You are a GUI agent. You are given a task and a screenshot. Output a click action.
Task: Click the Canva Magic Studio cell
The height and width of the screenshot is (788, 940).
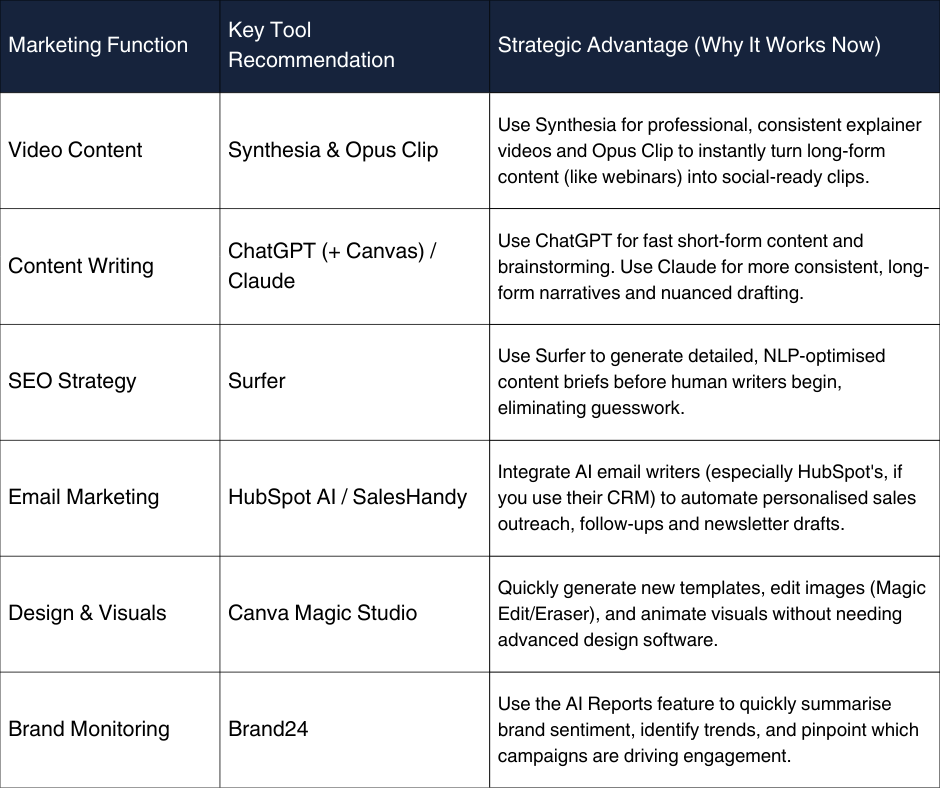point(322,613)
